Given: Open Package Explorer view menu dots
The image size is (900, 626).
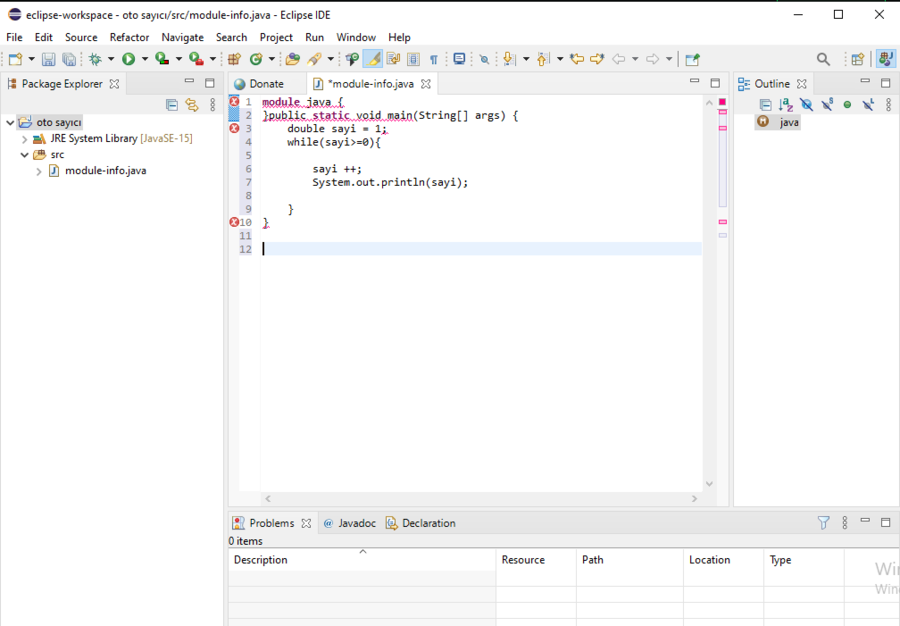Looking at the screenshot, I should 212,104.
